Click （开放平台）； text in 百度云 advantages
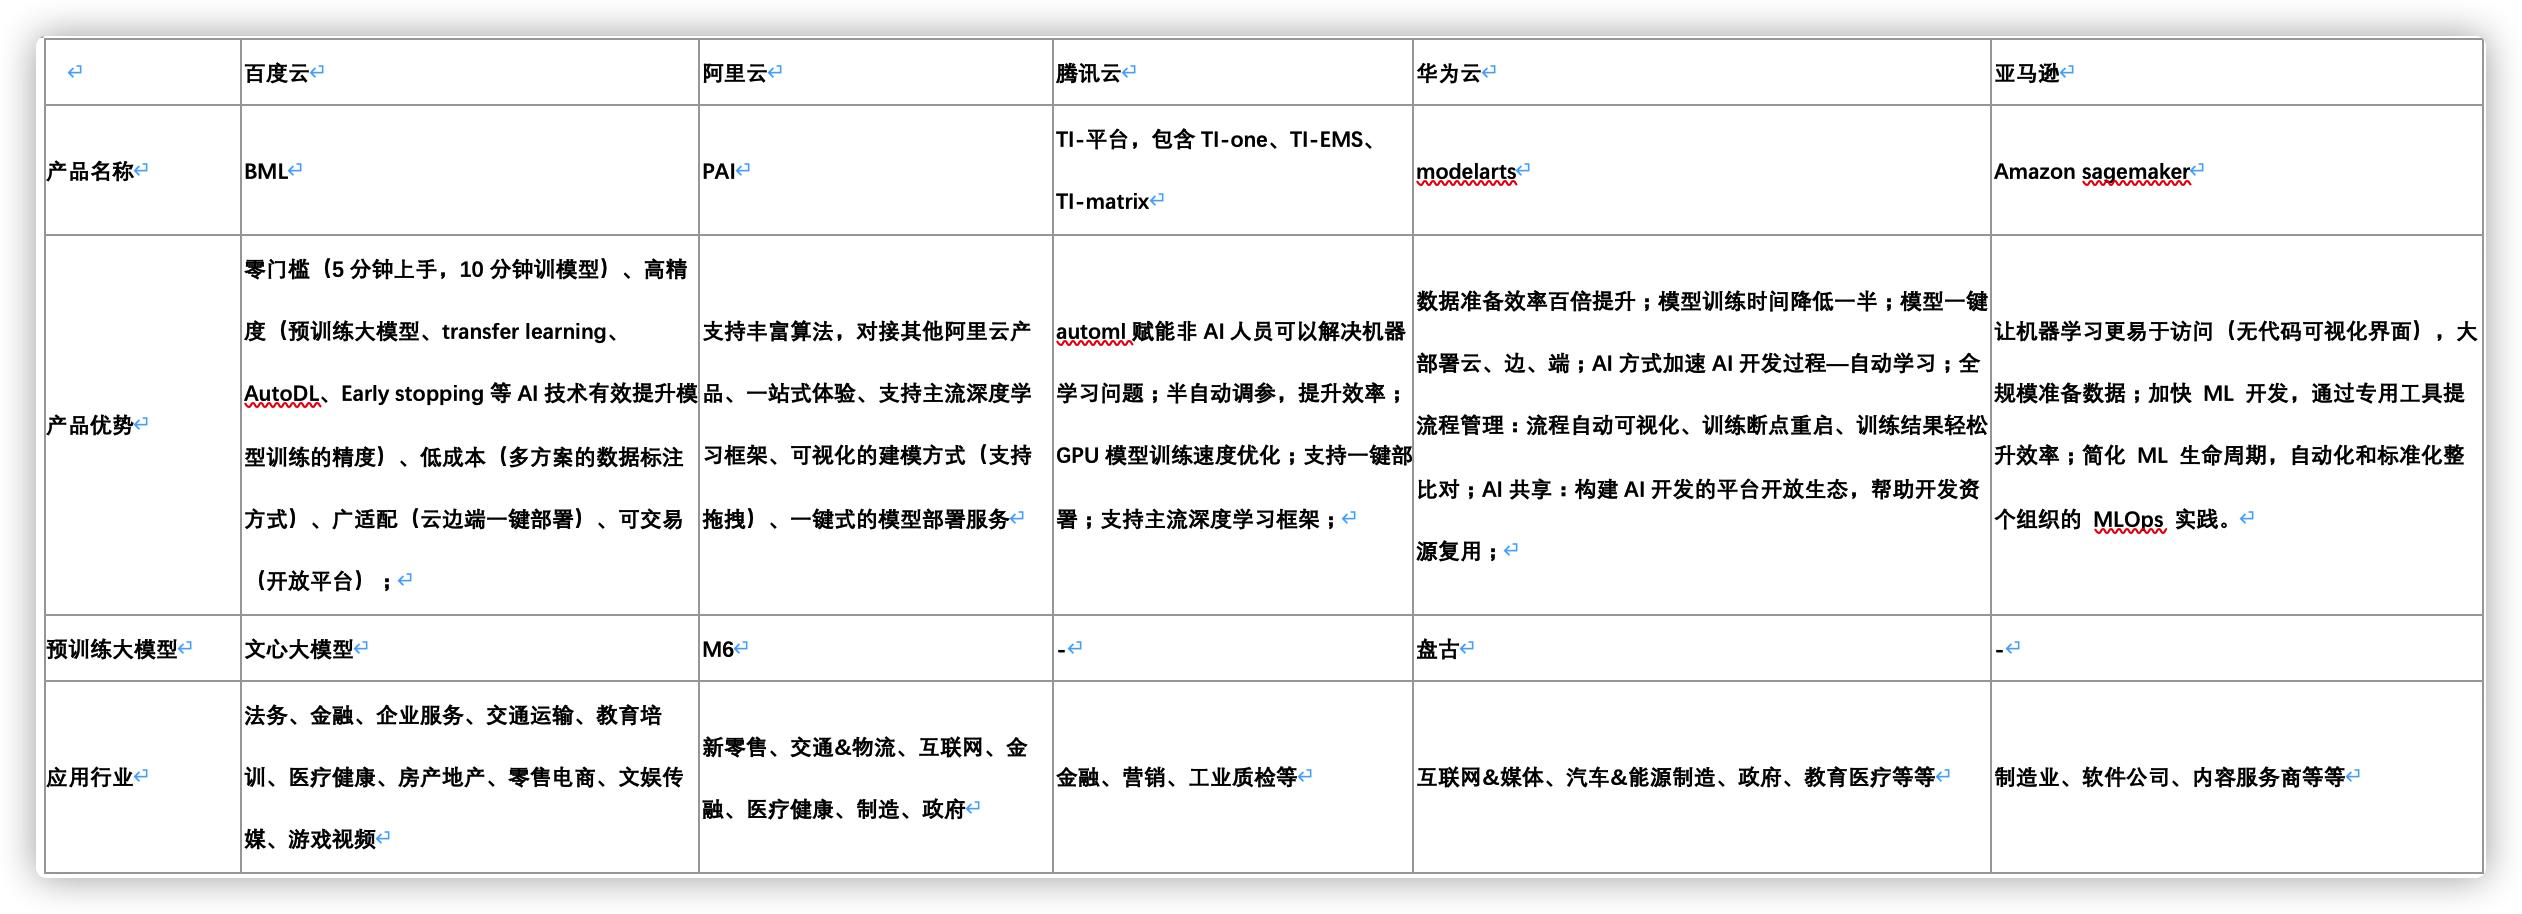Image resolution: width=2522 pixels, height=914 pixels. (320, 581)
